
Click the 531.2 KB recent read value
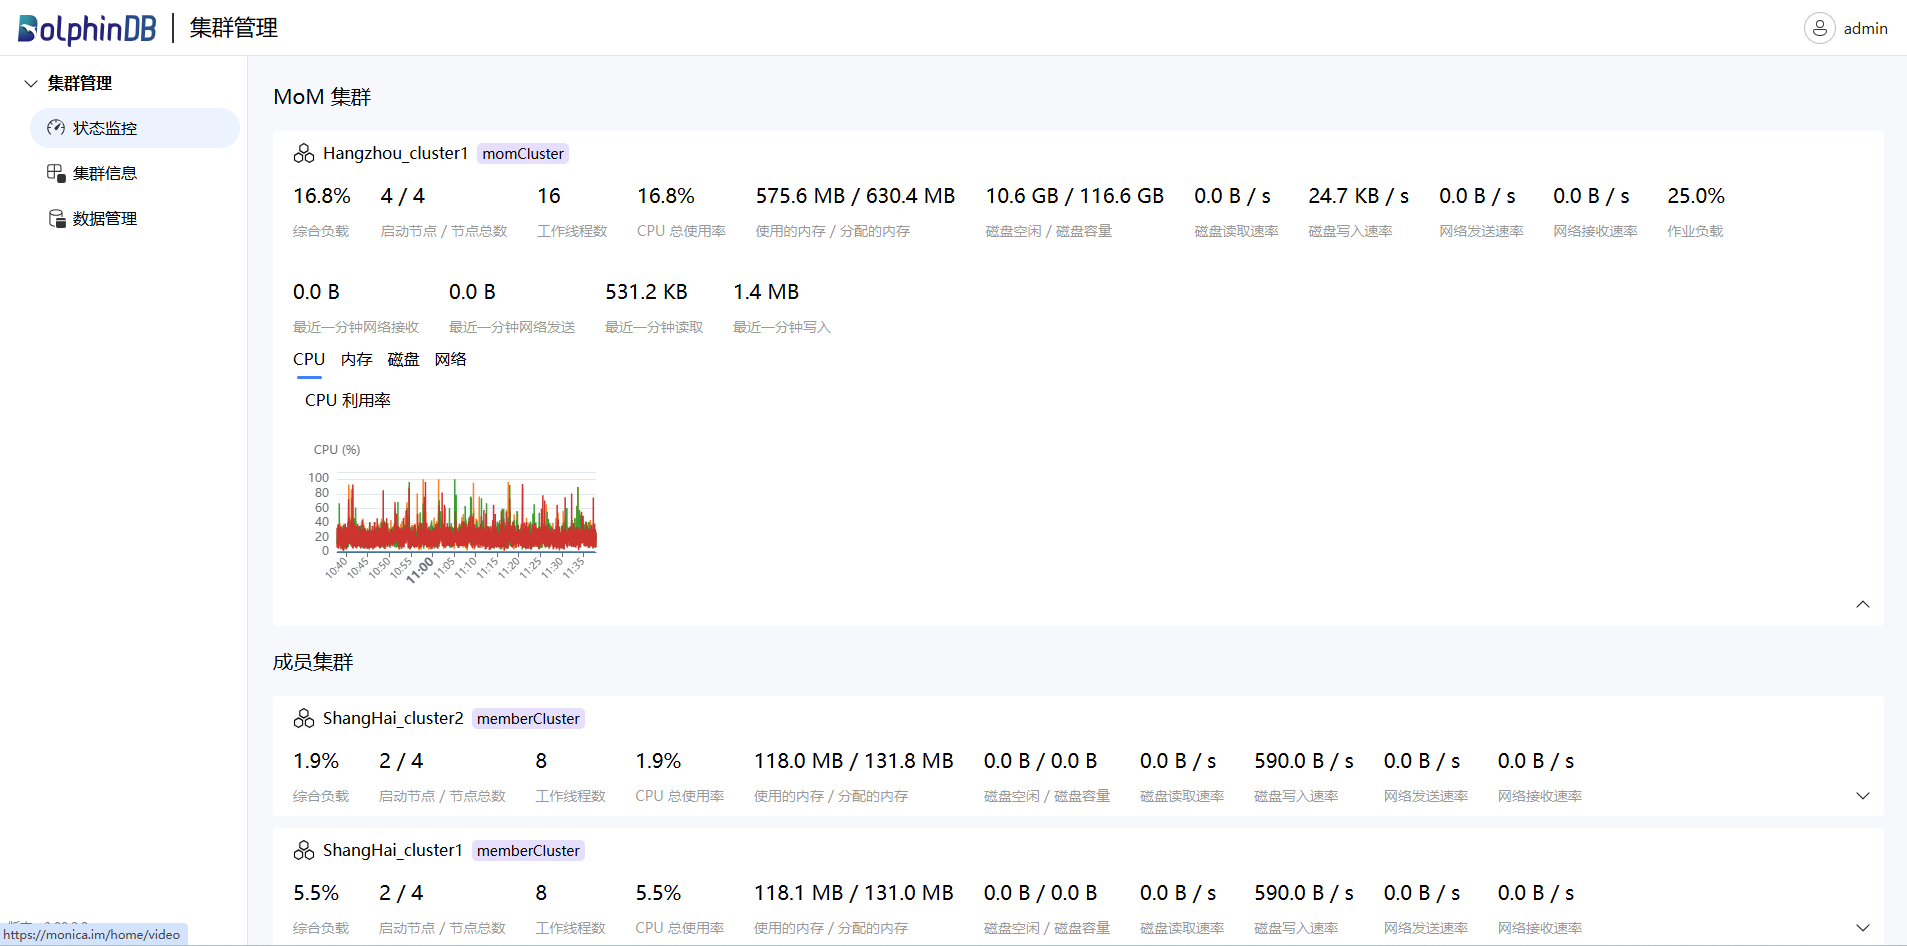[x=646, y=292]
